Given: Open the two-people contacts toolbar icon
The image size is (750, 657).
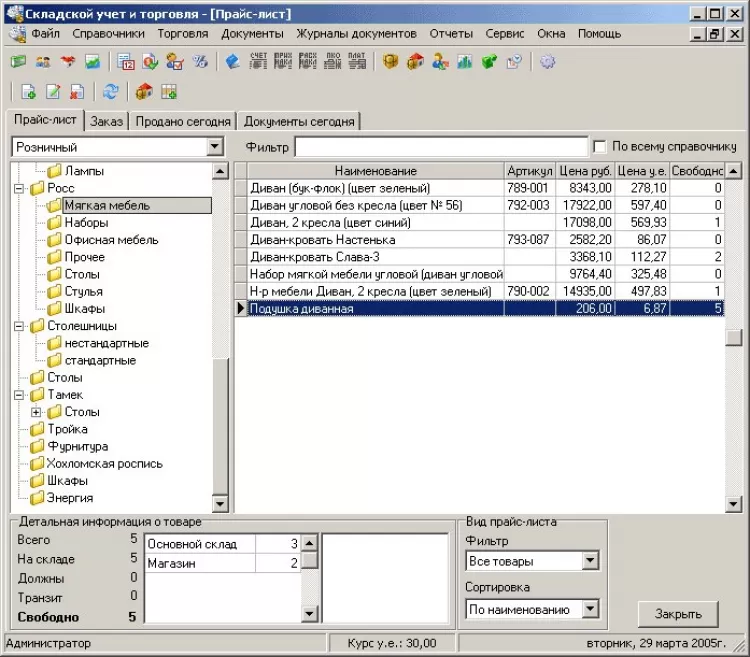Looking at the screenshot, I should click(43, 62).
